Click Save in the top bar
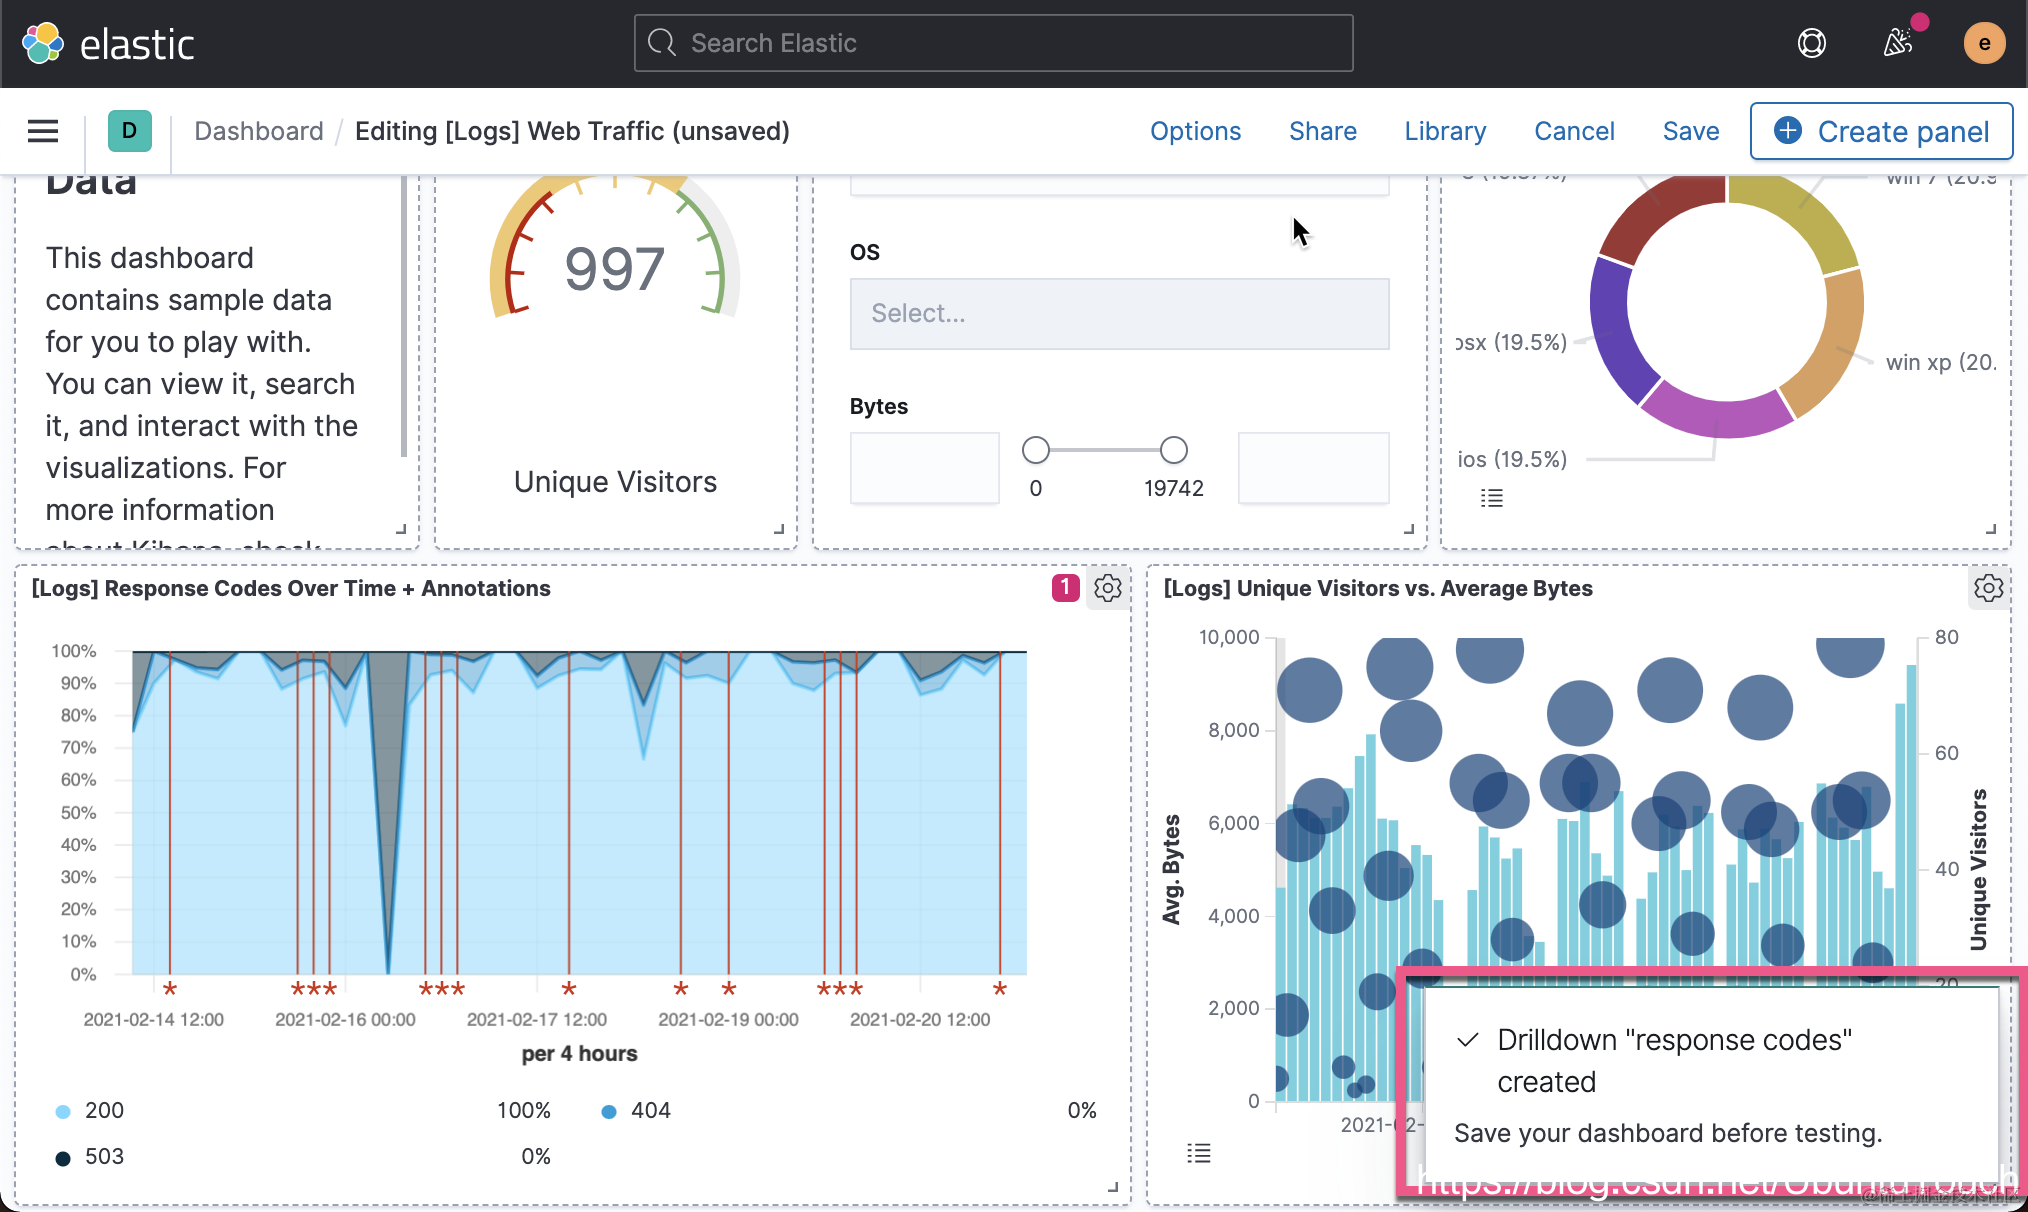2028x1212 pixels. 1690,131
